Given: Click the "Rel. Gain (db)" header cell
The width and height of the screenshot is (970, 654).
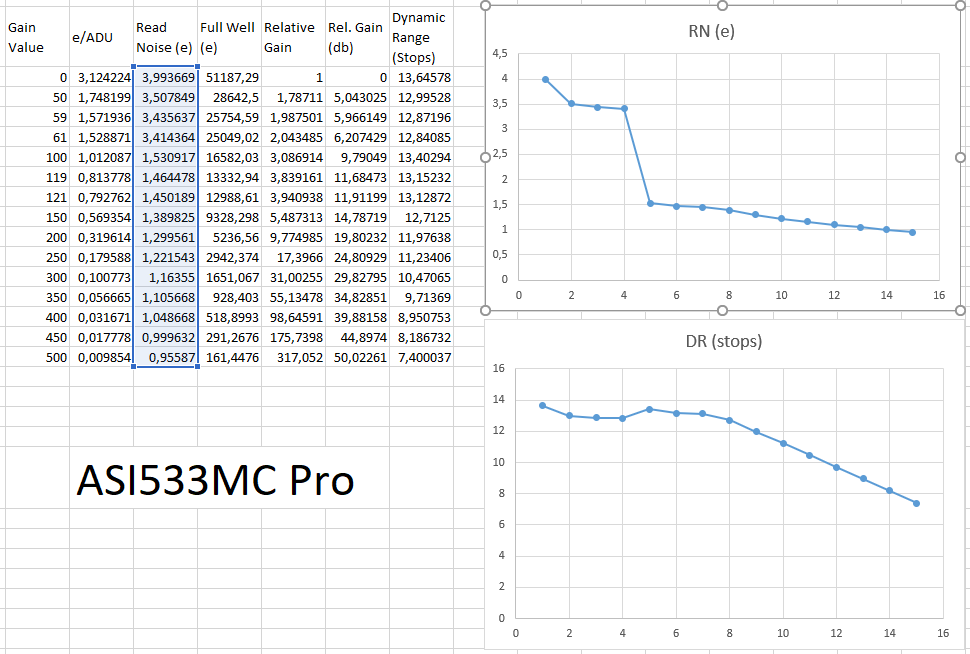Looking at the screenshot, I should coord(357,37).
